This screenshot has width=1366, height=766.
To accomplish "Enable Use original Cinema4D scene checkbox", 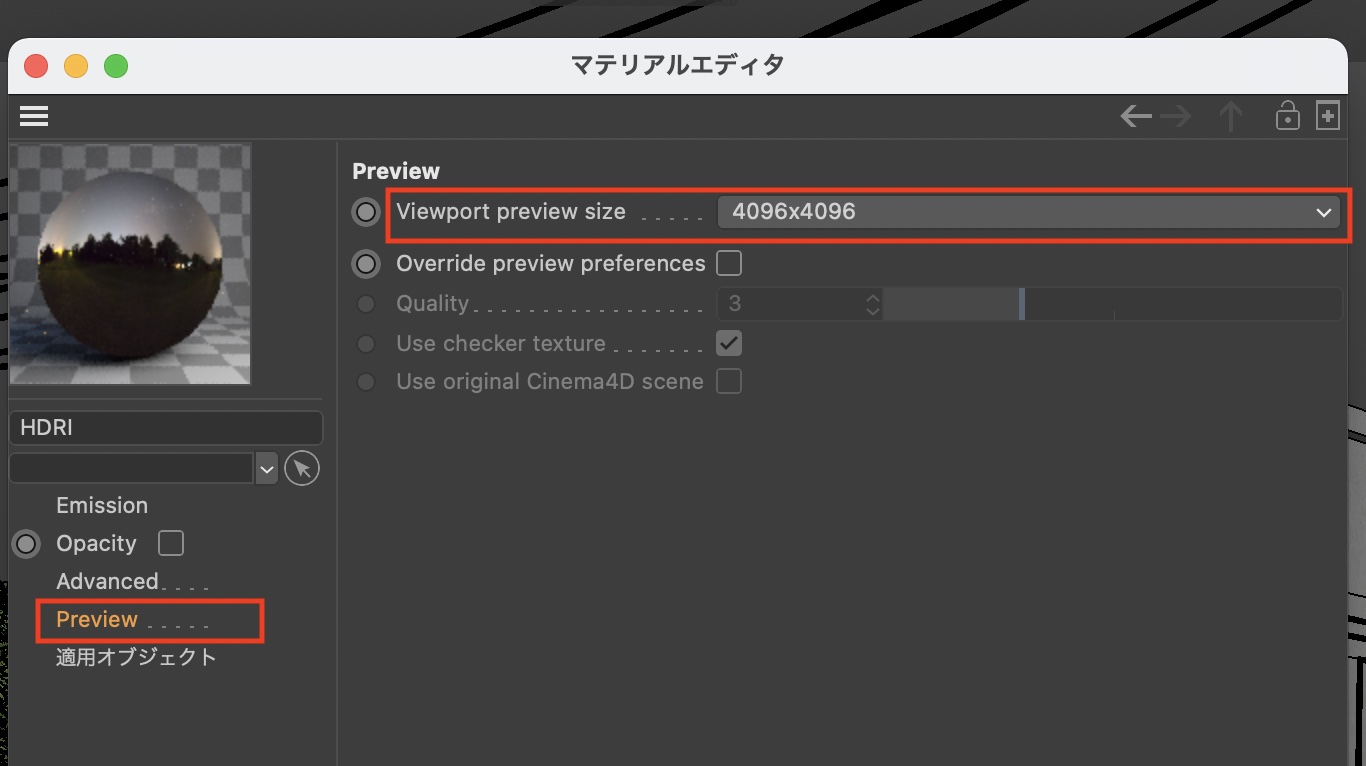I will [x=729, y=381].
